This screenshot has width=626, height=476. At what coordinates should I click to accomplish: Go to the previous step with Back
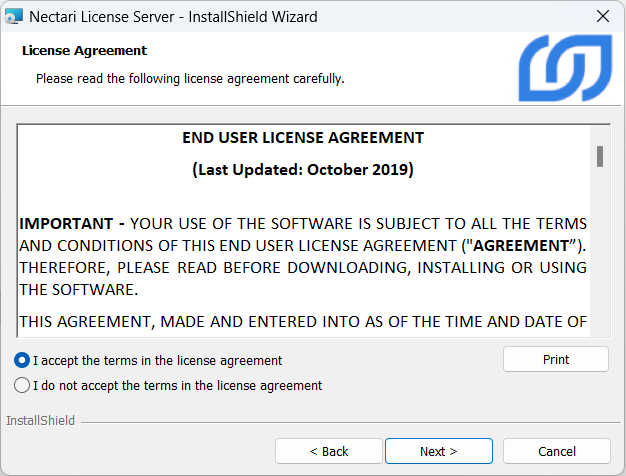pyautogui.click(x=328, y=451)
